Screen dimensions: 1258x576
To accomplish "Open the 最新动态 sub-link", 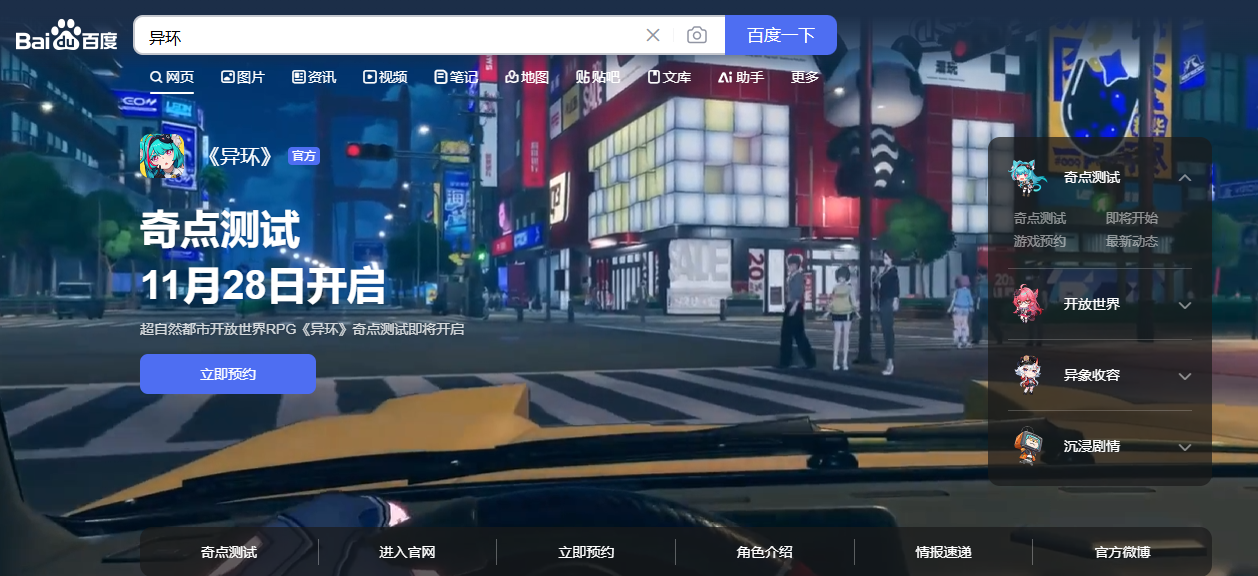I will pyautogui.click(x=1132, y=241).
